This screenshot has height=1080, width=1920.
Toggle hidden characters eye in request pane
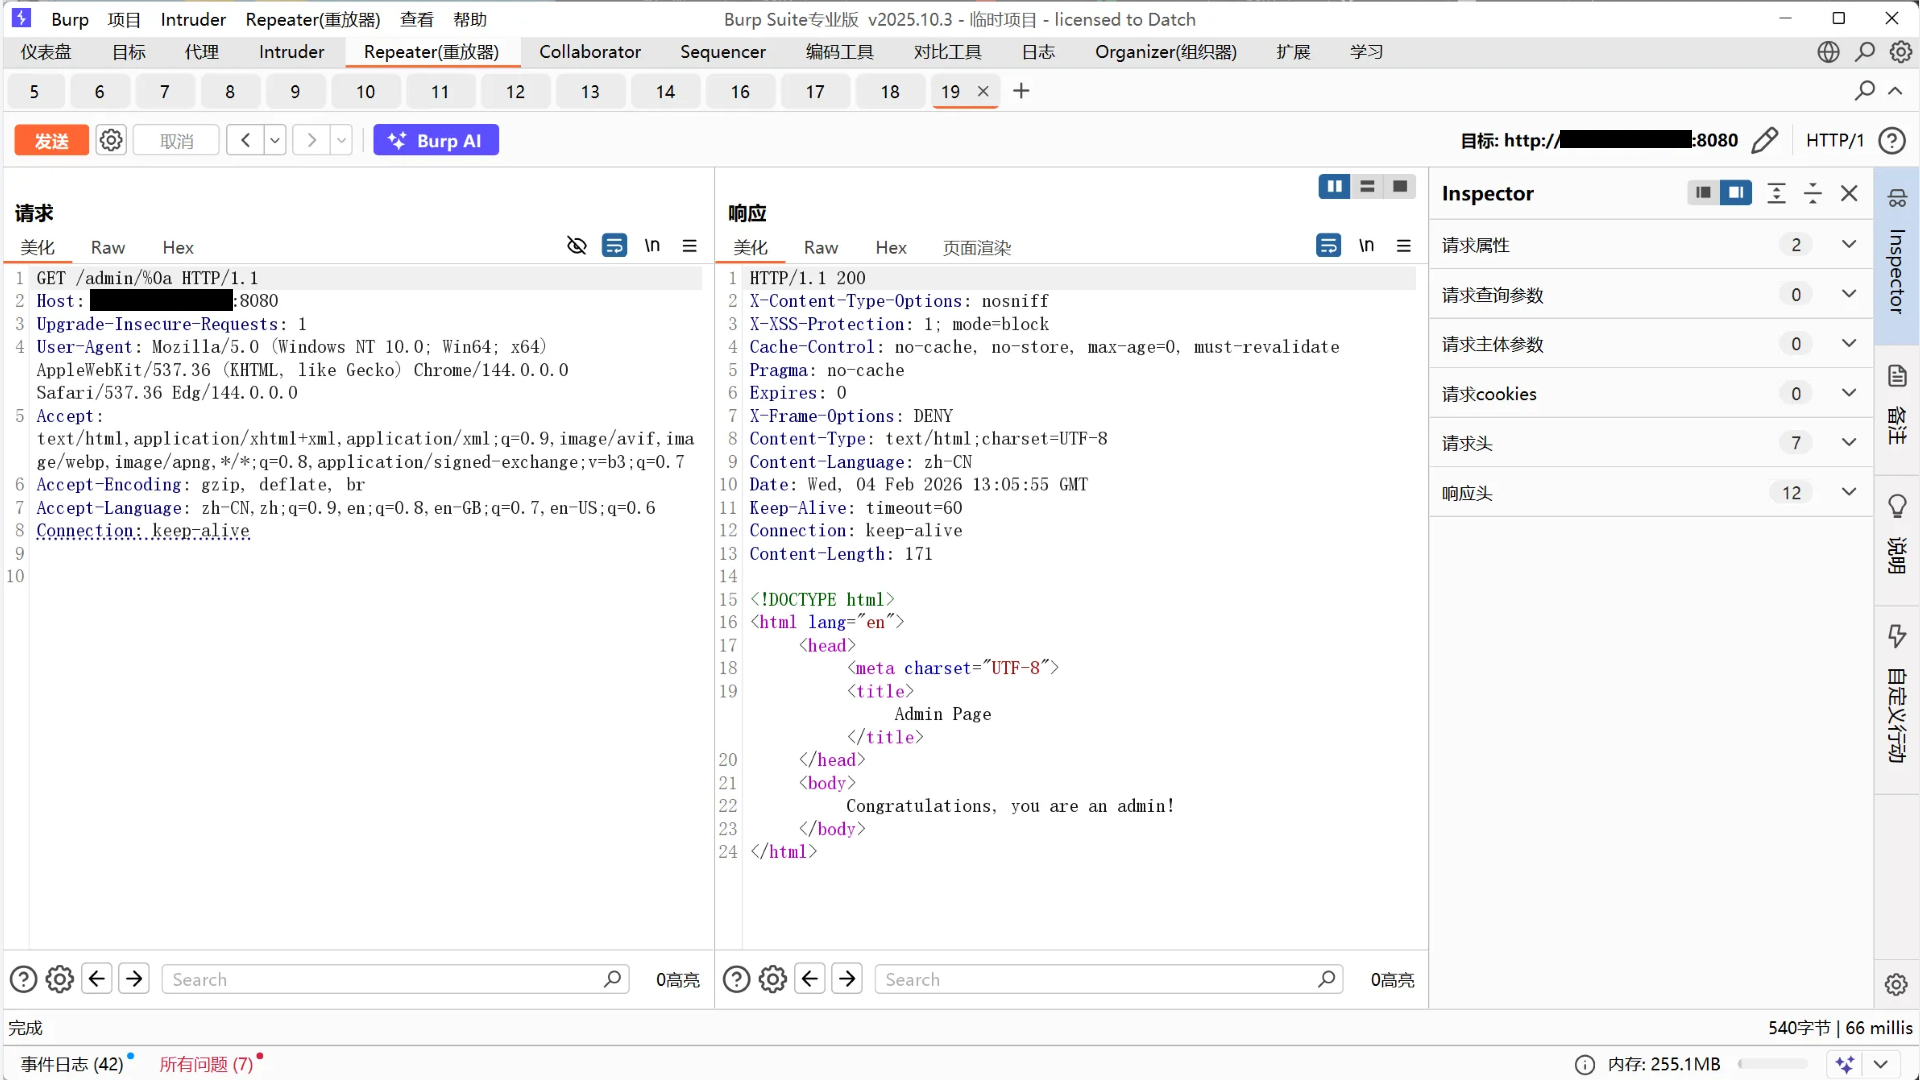coord(577,246)
